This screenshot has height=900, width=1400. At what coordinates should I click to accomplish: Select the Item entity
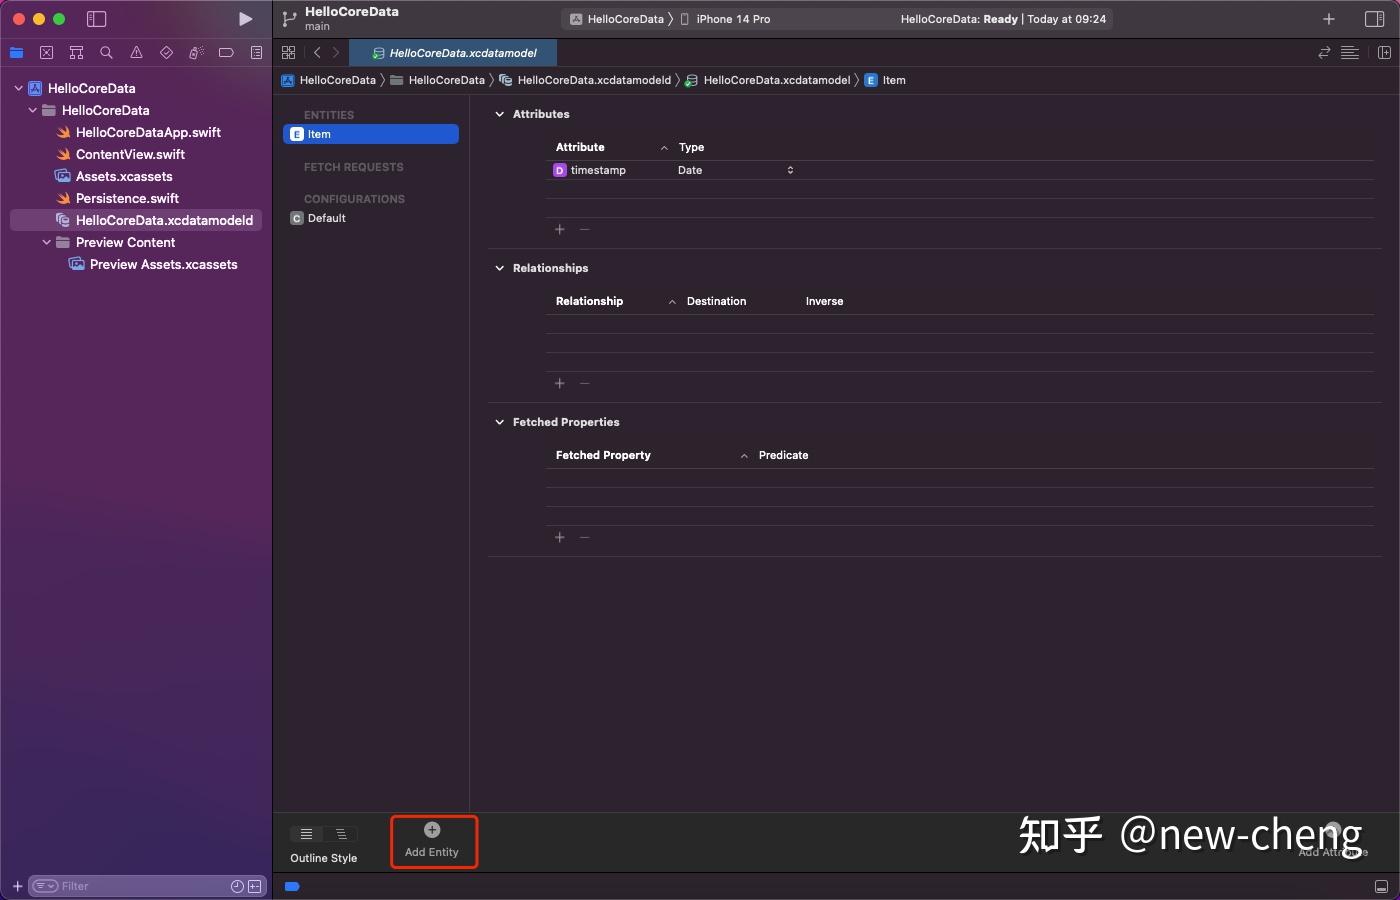(371, 134)
